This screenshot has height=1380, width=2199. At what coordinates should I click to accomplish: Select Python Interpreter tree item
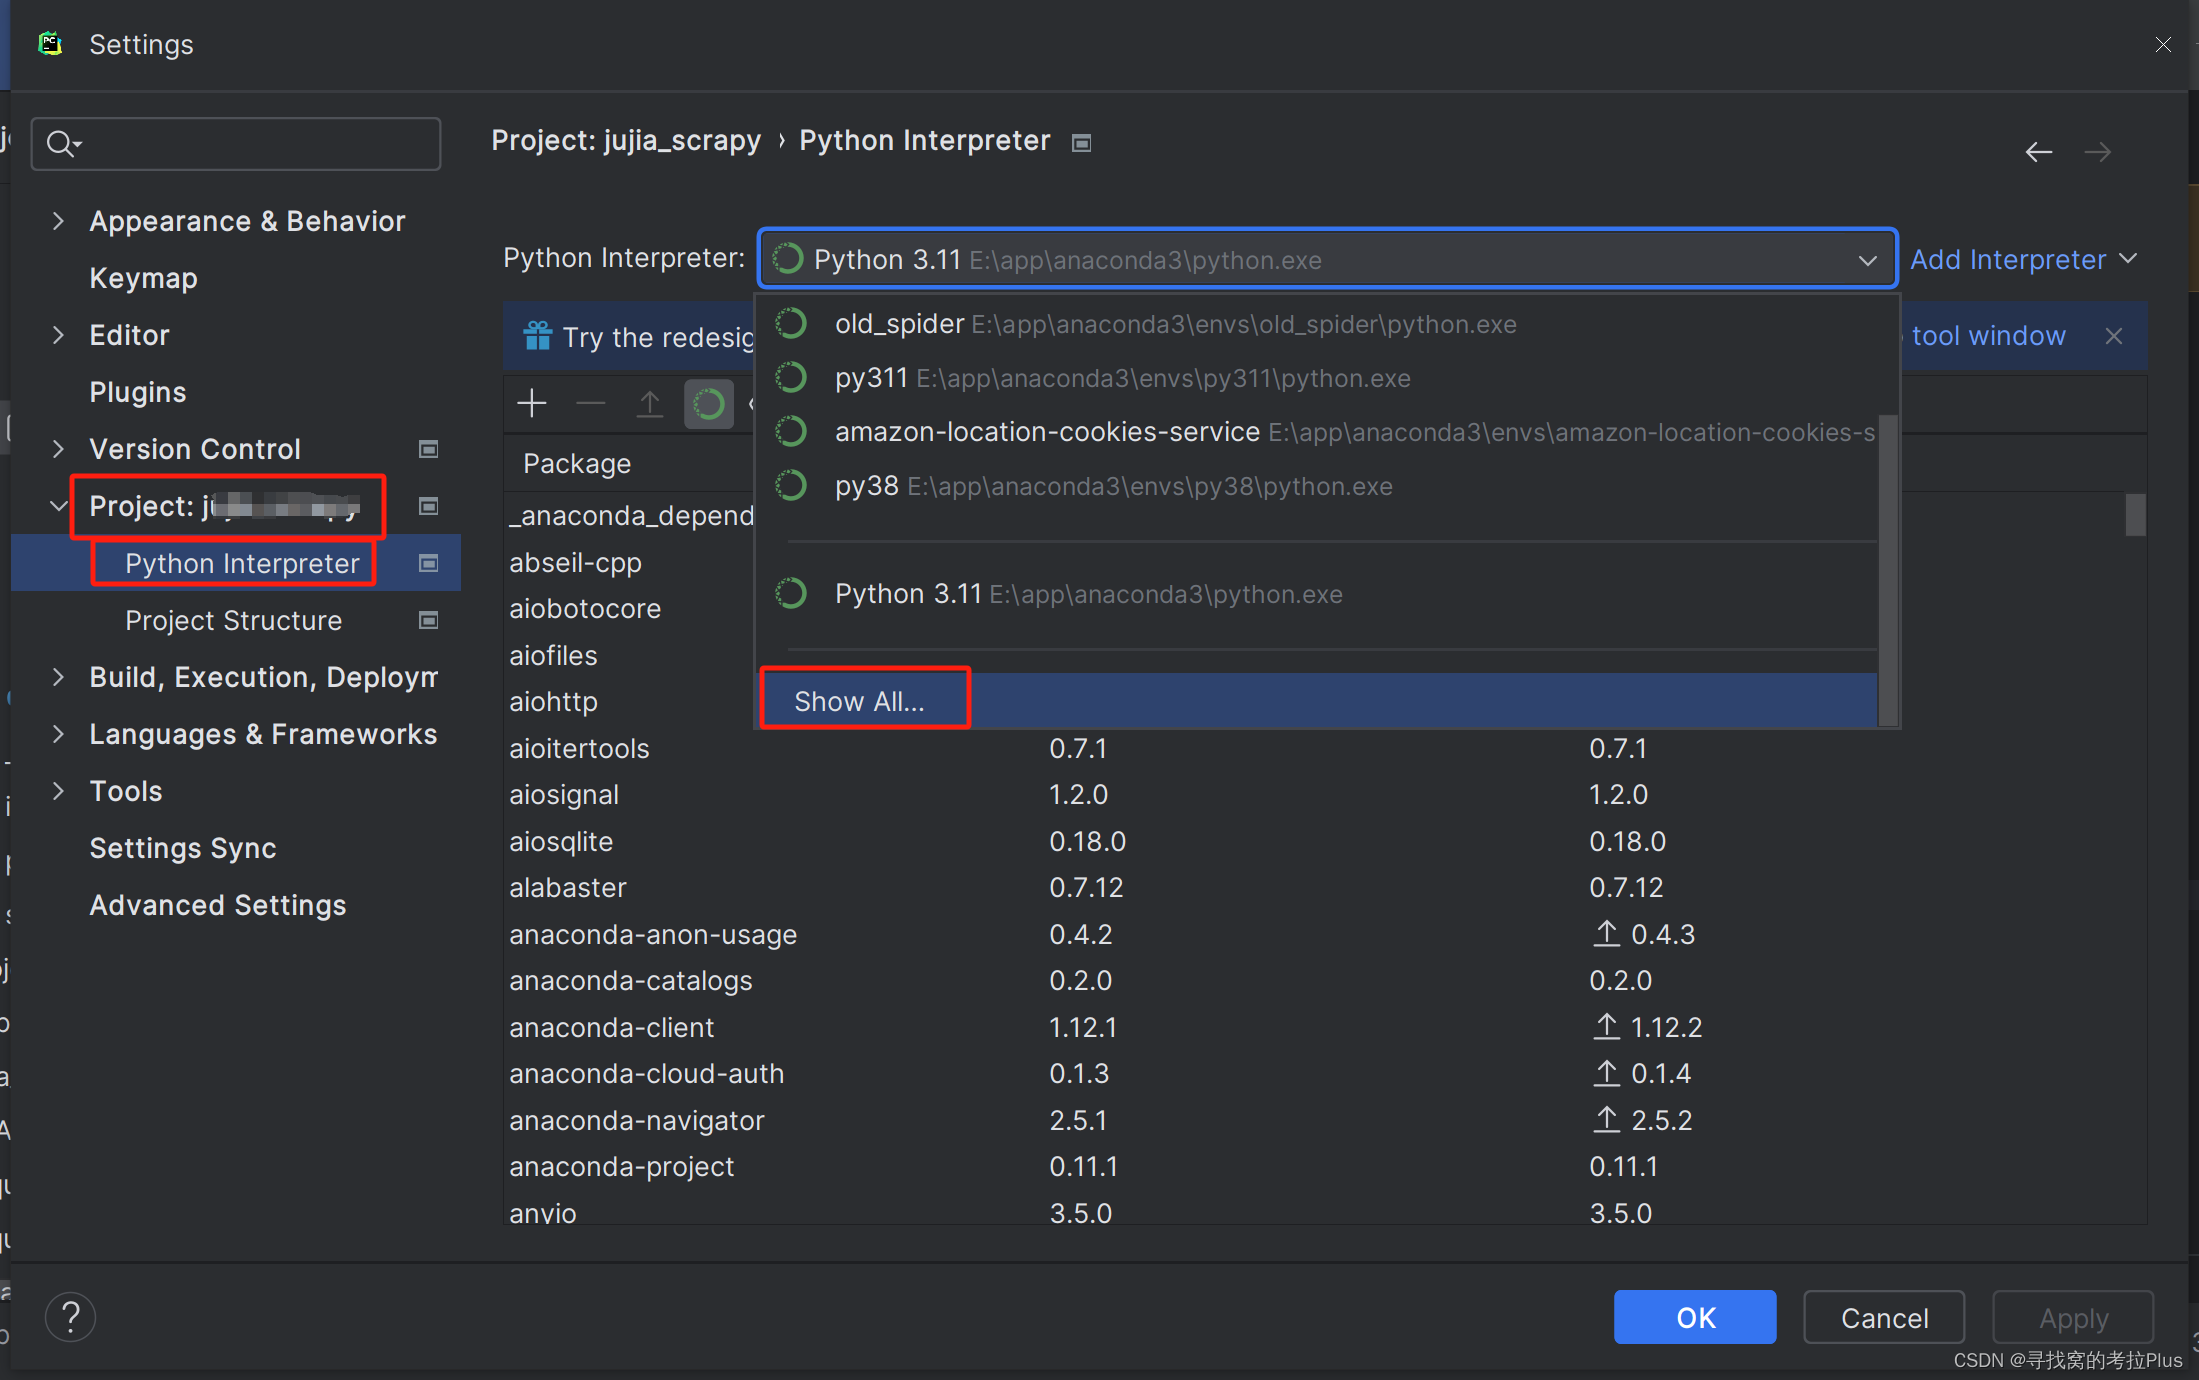tap(242, 563)
